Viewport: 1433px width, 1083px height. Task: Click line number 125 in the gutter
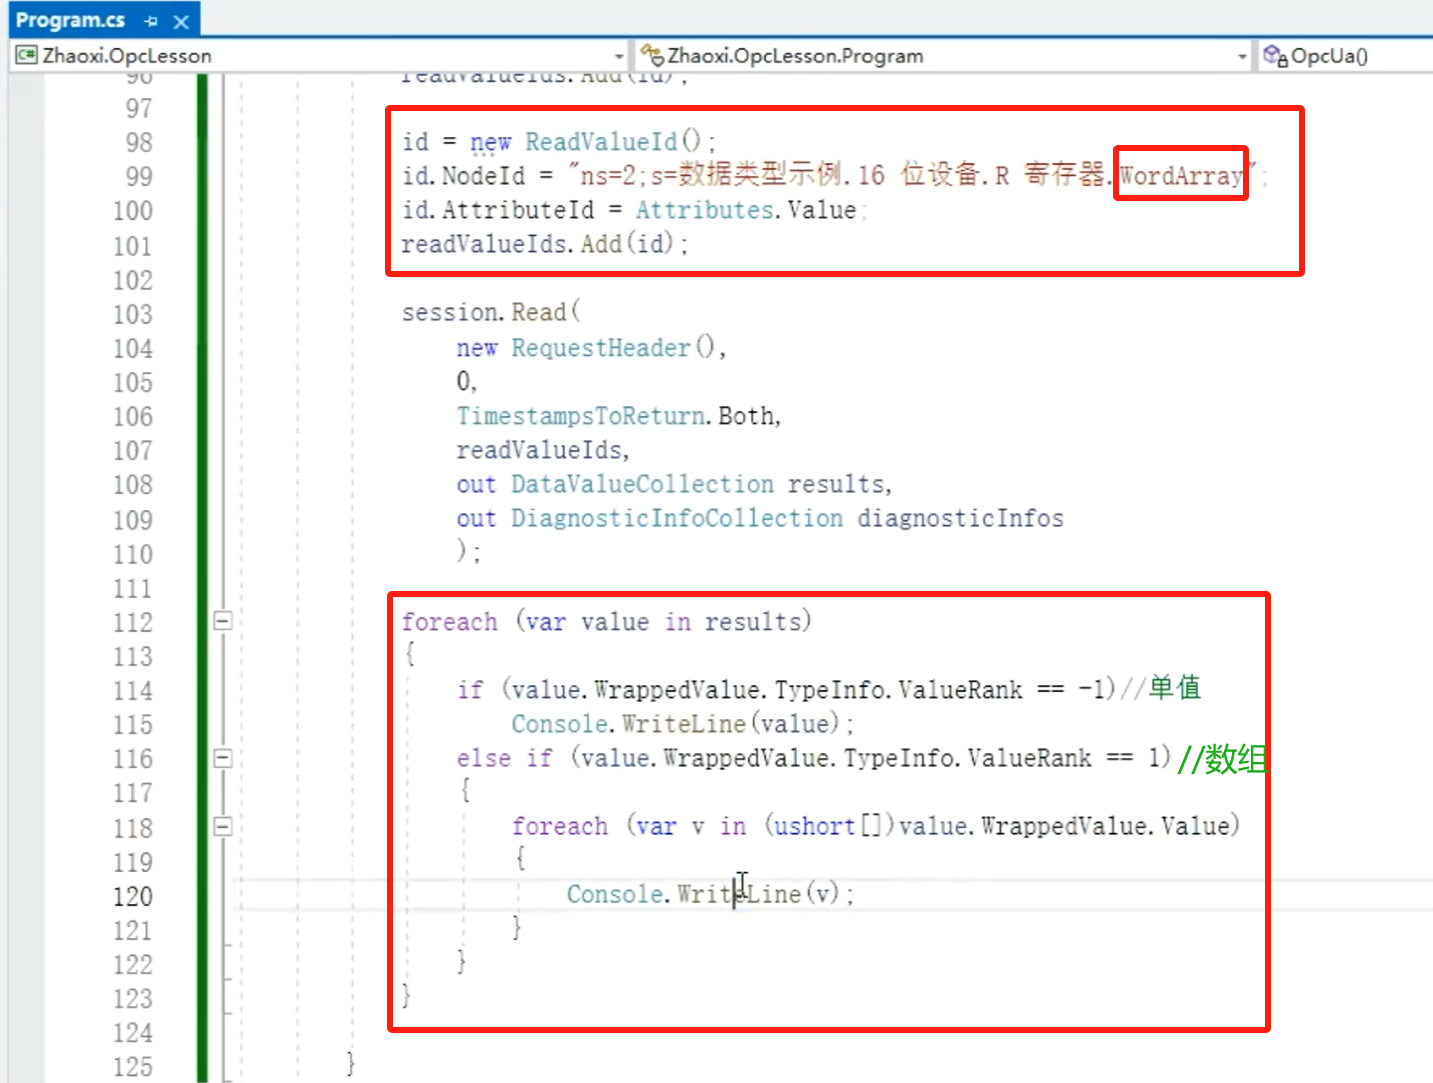point(133,1066)
